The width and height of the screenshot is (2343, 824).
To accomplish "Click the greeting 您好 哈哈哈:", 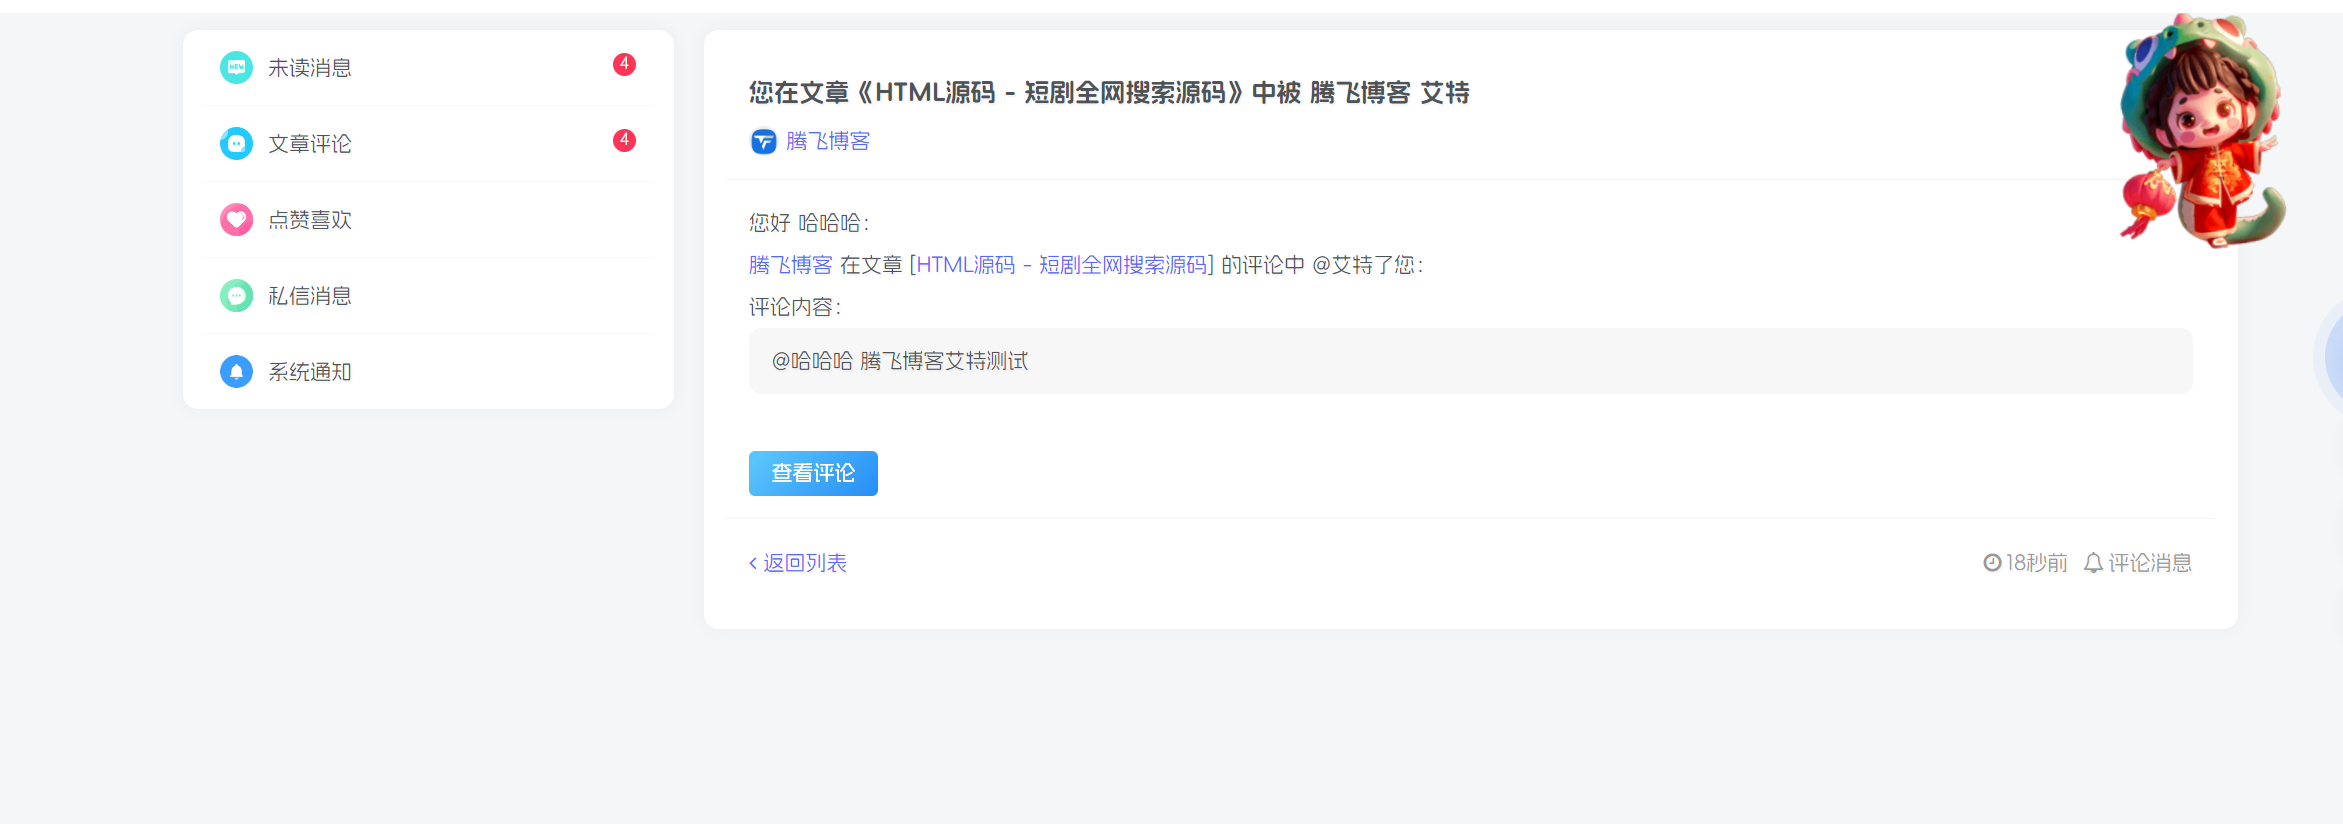I will coord(809,223).
